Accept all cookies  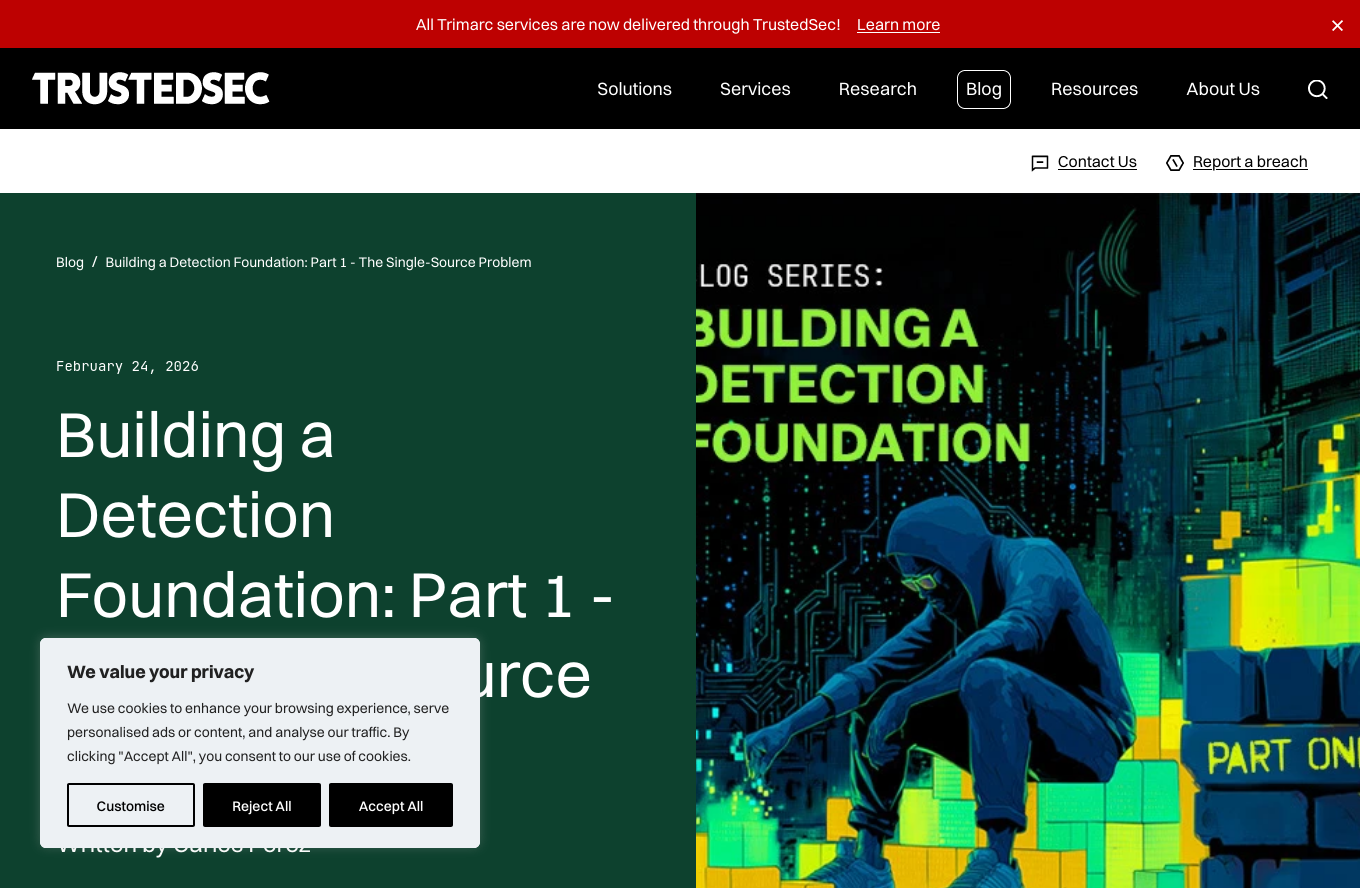pyautogui.click(x=391, y=806)
